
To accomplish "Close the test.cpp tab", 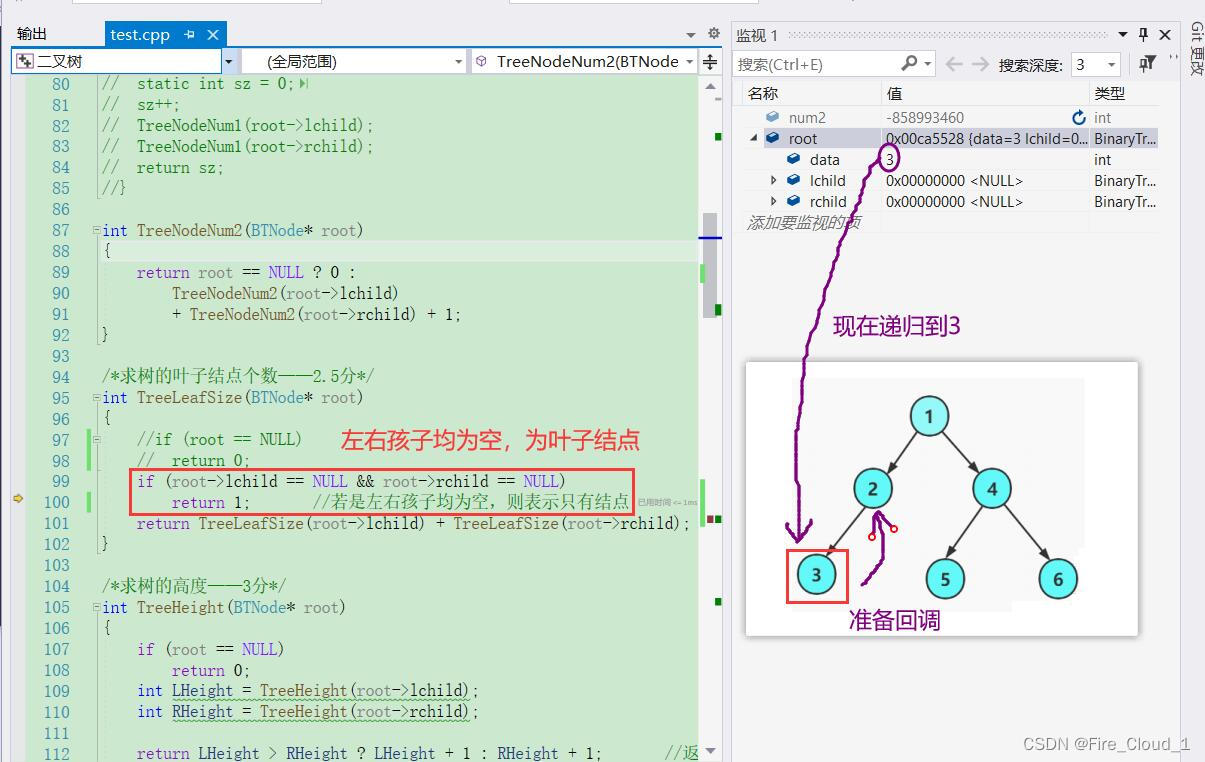I will pos(212,35).
